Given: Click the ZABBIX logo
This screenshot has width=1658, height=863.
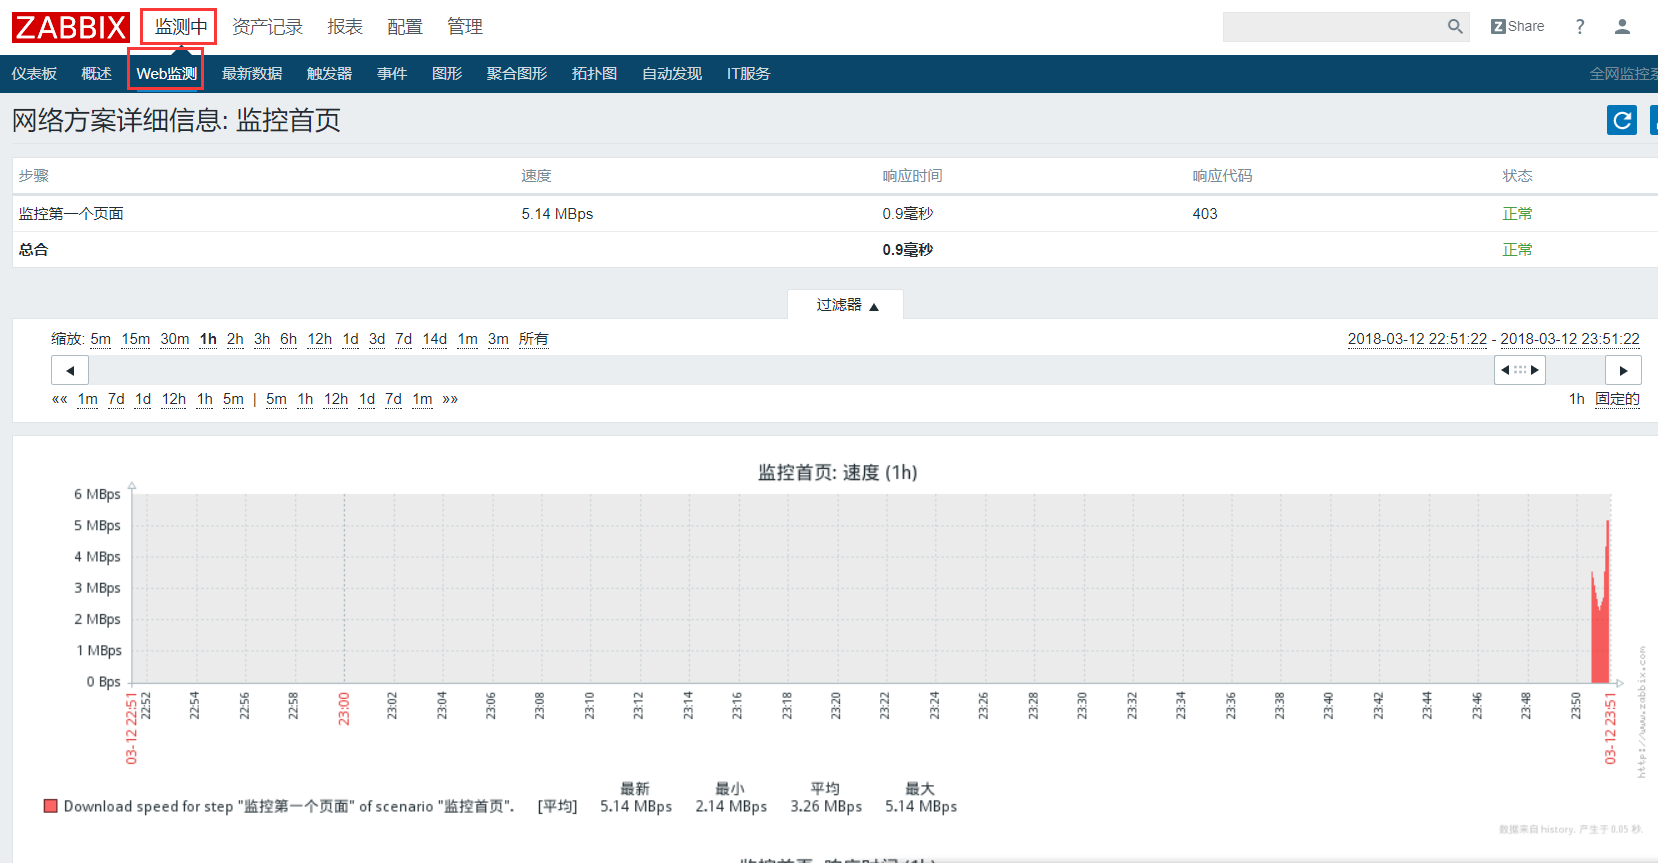Looking at the screenshot, I should tap(71, 27).
